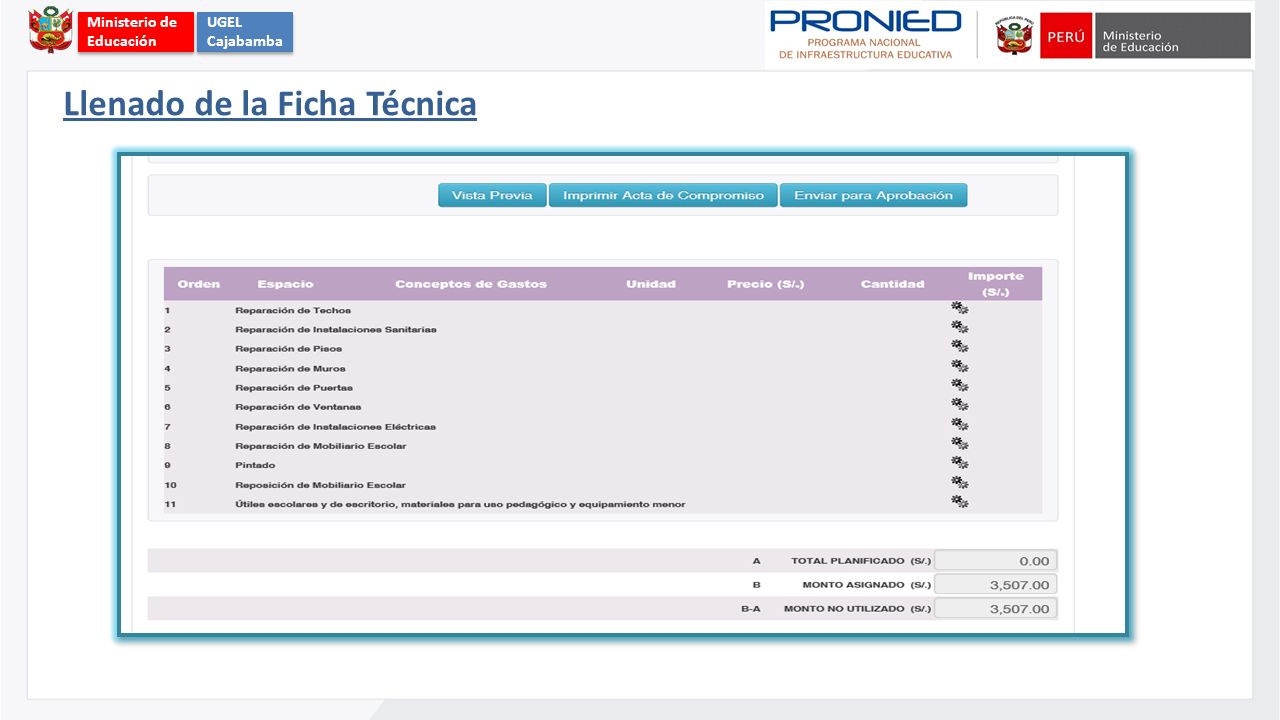Click the Conceptos de Gastos column header
Image resolution: width=1280 pixels, height=720 pixels.
(x=471, y=284)
